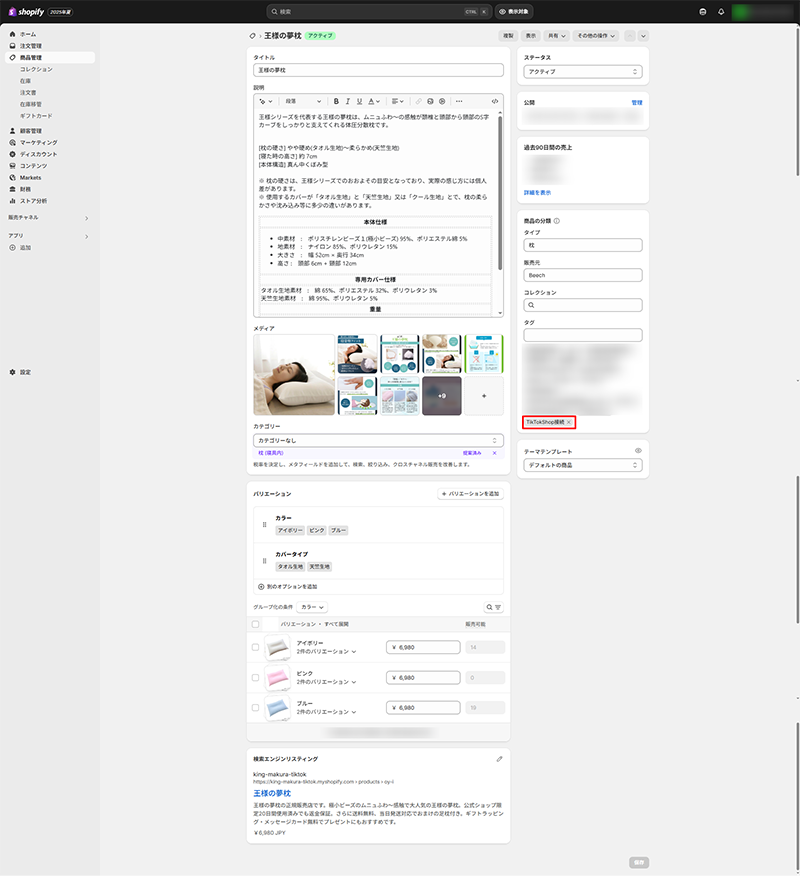Image resolution: width=800 pixels, height=876 pixels.
Task: Click the +9 more media thumbnail
Action: point(442,396)
